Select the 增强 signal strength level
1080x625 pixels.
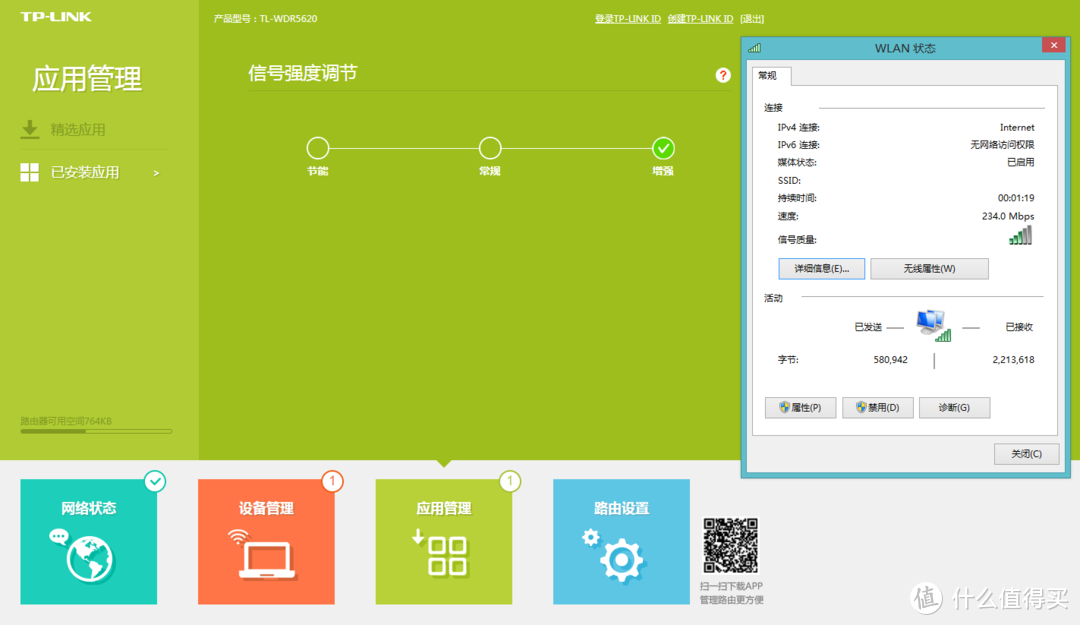(x=663, y=148)
